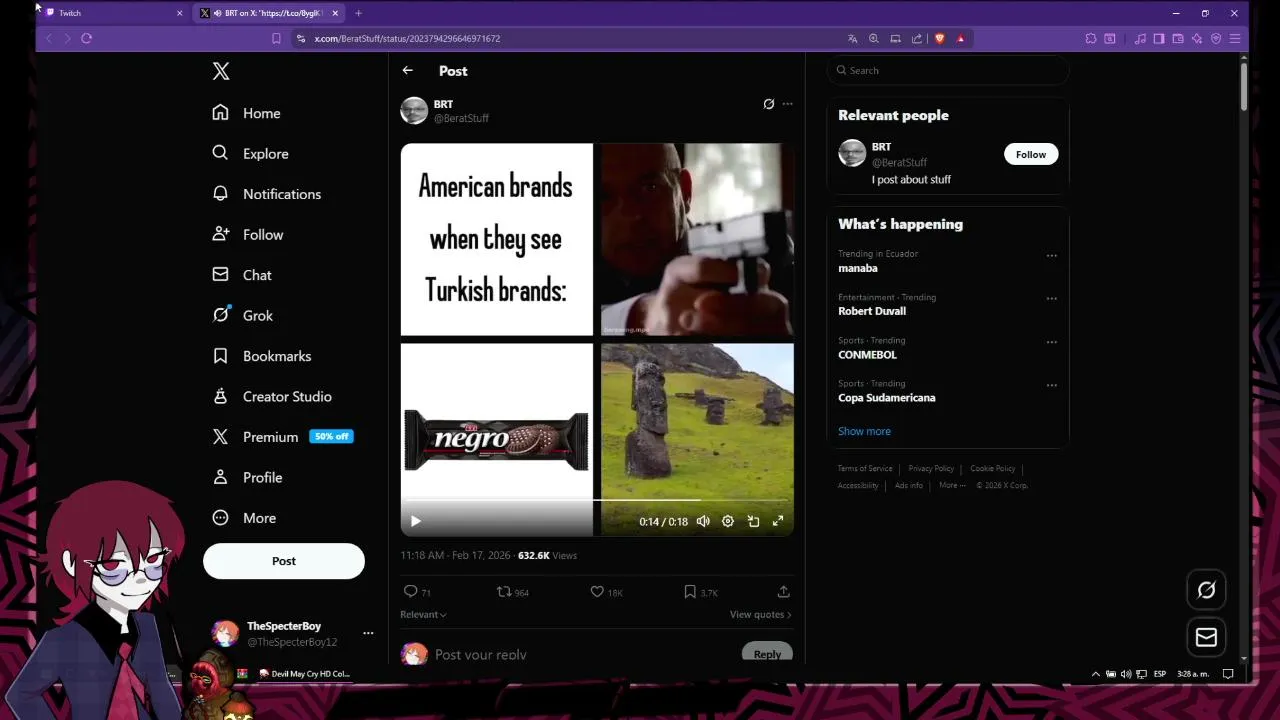This screenshot has height=720, width=1280.
Task: Click Show more under What's happening
Action: coord(864,431)
